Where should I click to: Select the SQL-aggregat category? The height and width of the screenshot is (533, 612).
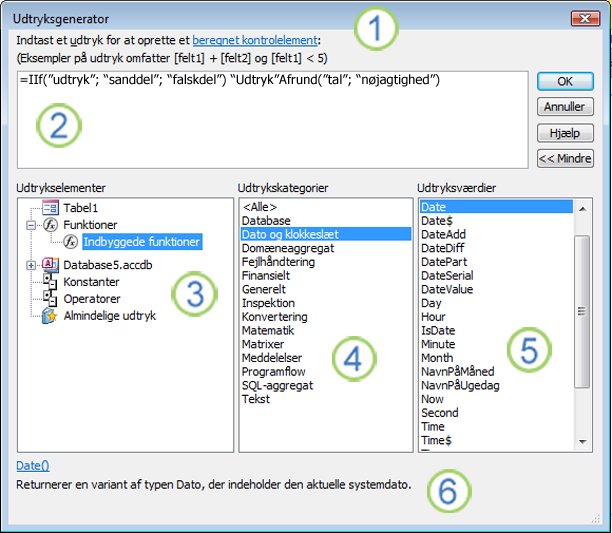coord(326,385)
